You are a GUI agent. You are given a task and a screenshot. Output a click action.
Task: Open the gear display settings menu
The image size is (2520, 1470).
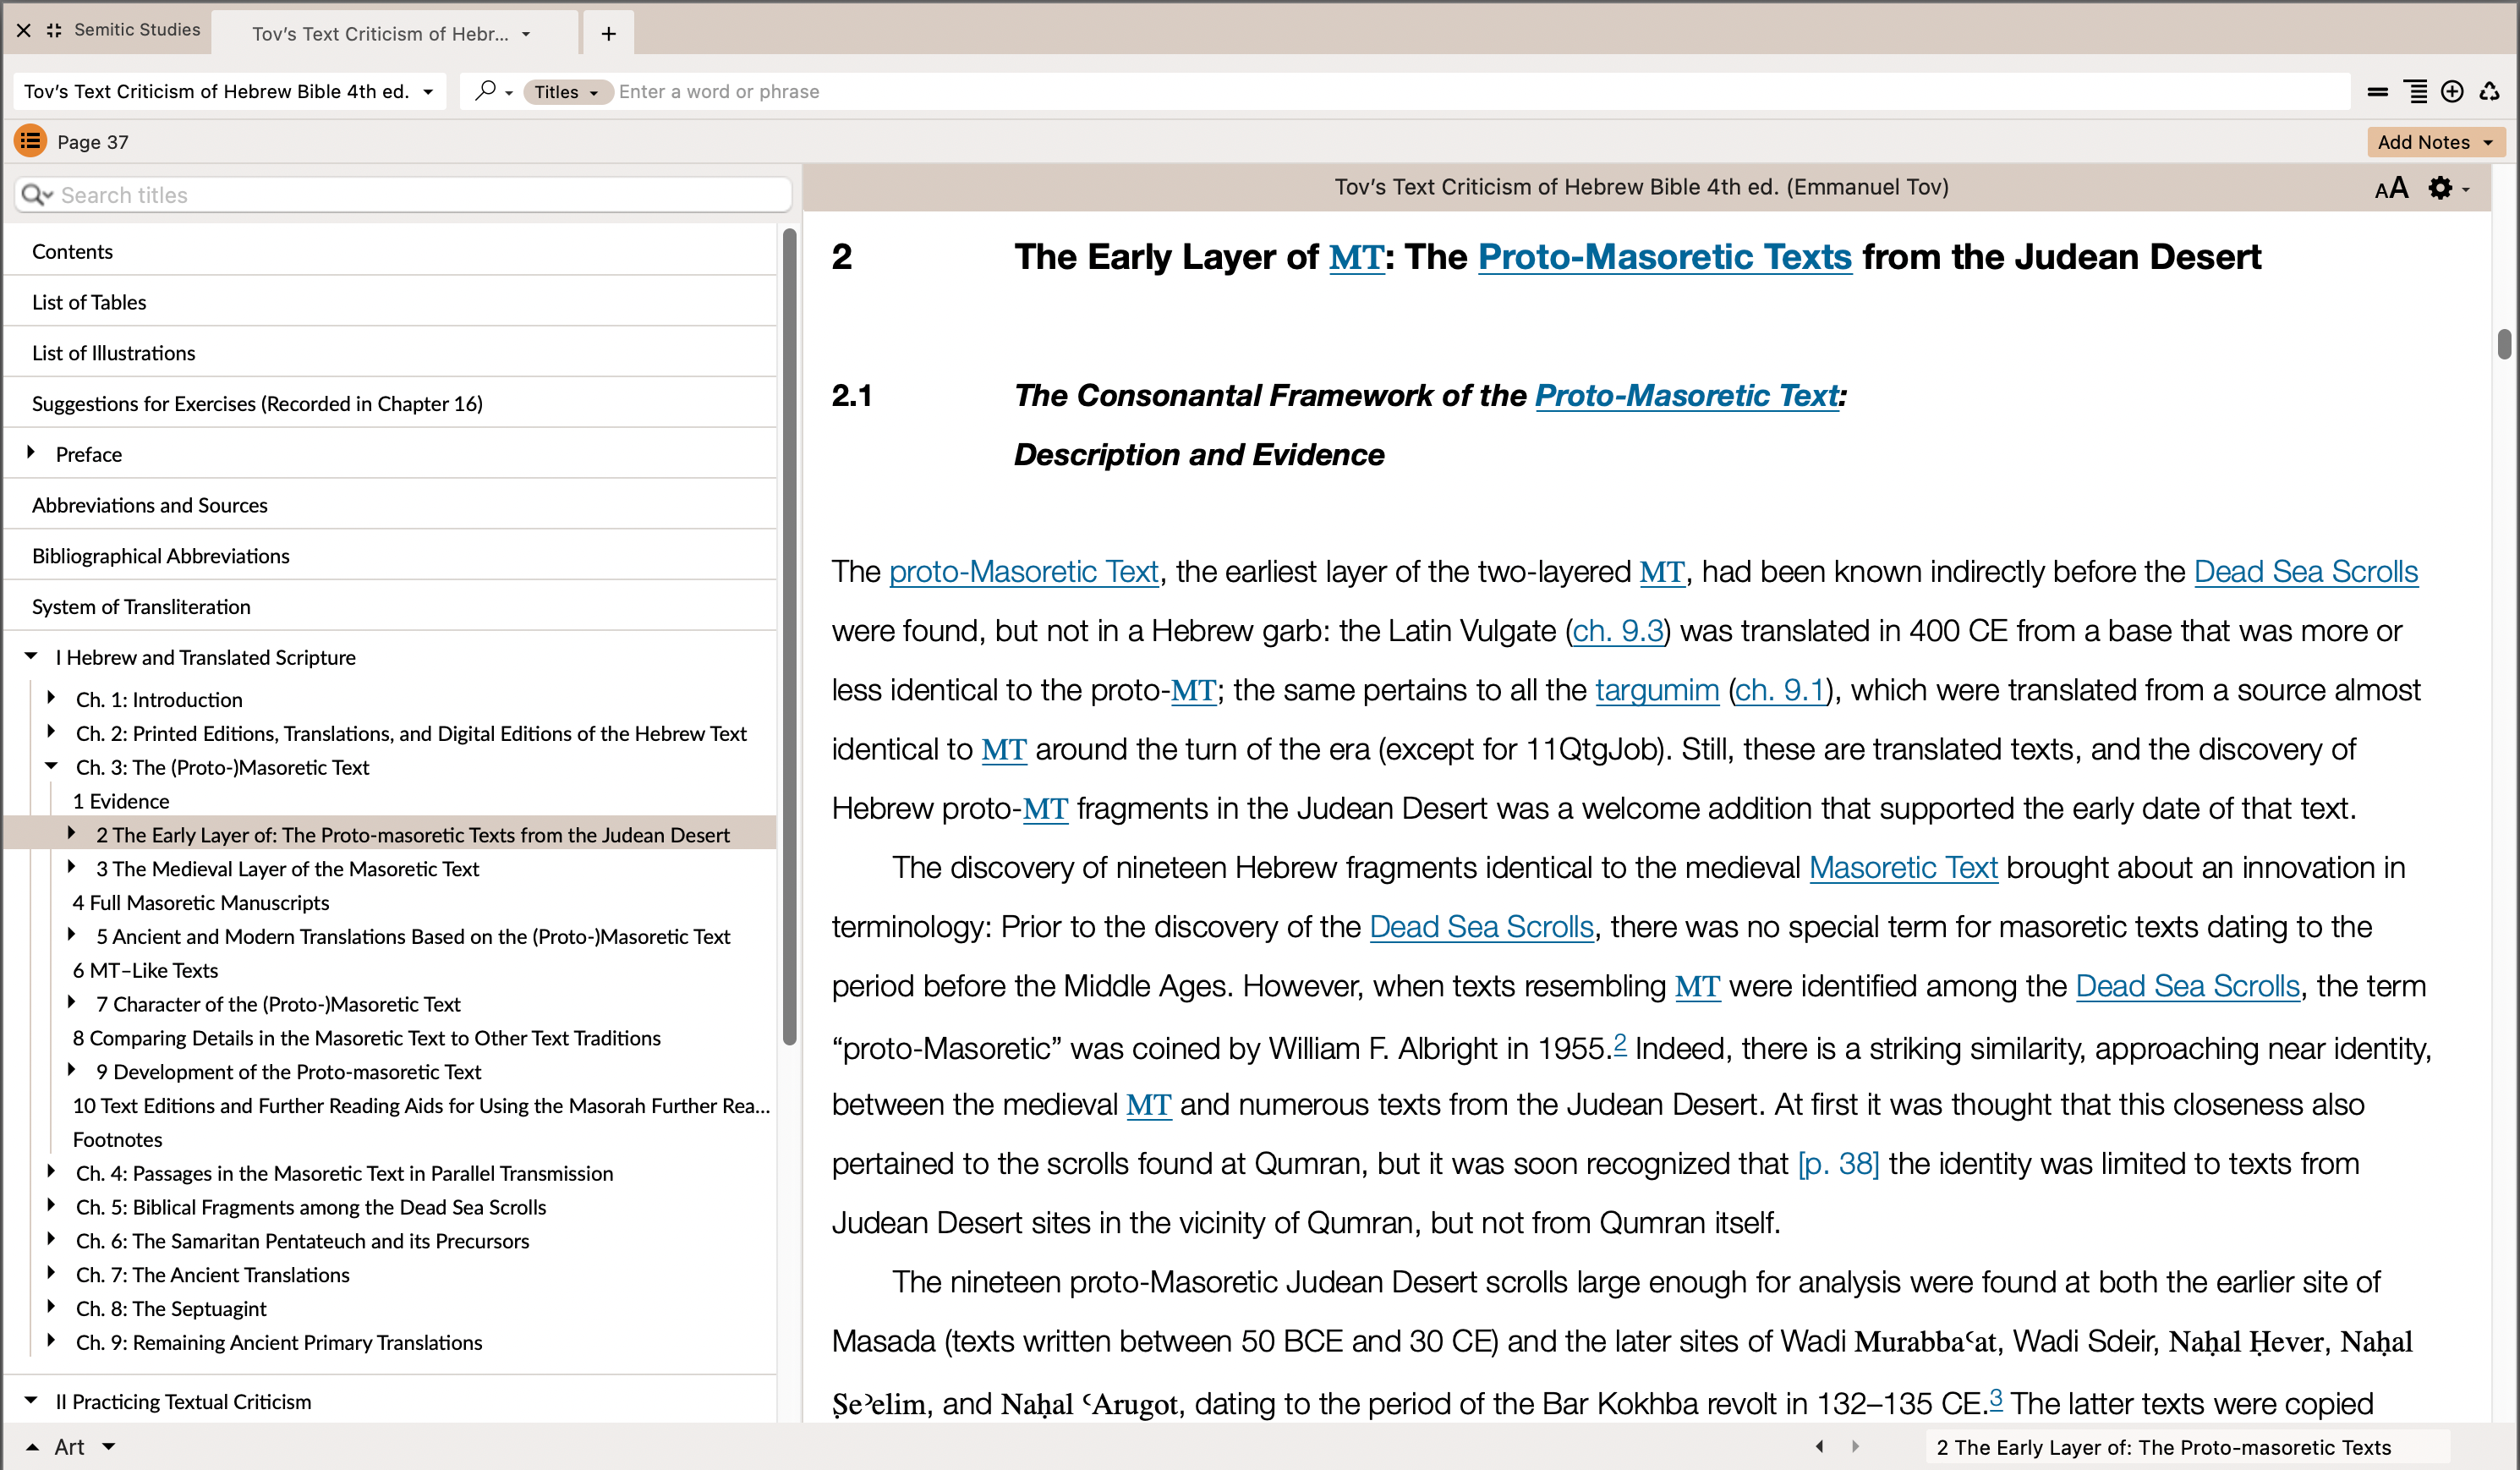(x=2441, y=188)
